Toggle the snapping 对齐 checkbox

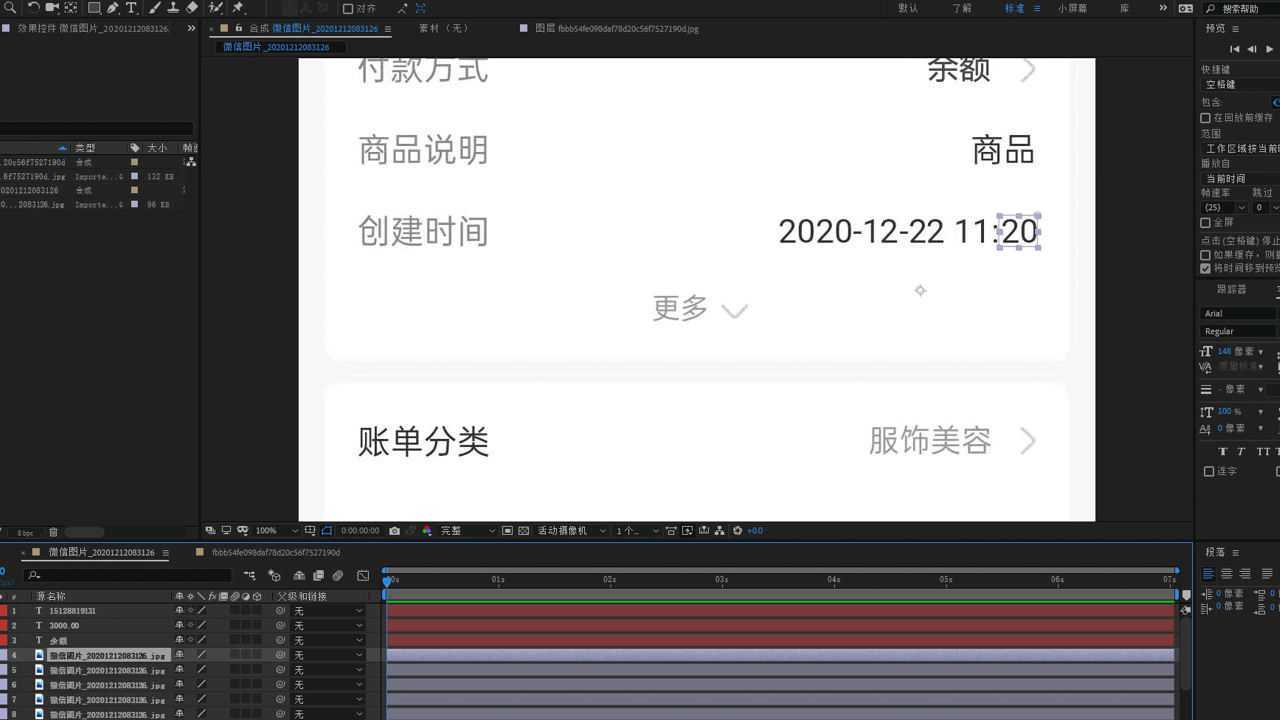click(x=348, y=8)
